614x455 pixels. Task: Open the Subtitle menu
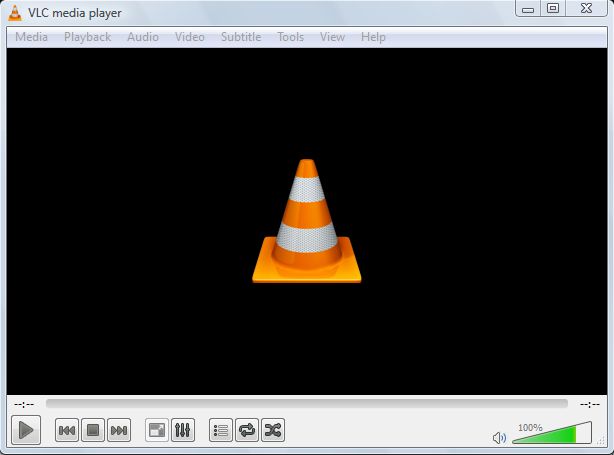(x=241, y=37)
